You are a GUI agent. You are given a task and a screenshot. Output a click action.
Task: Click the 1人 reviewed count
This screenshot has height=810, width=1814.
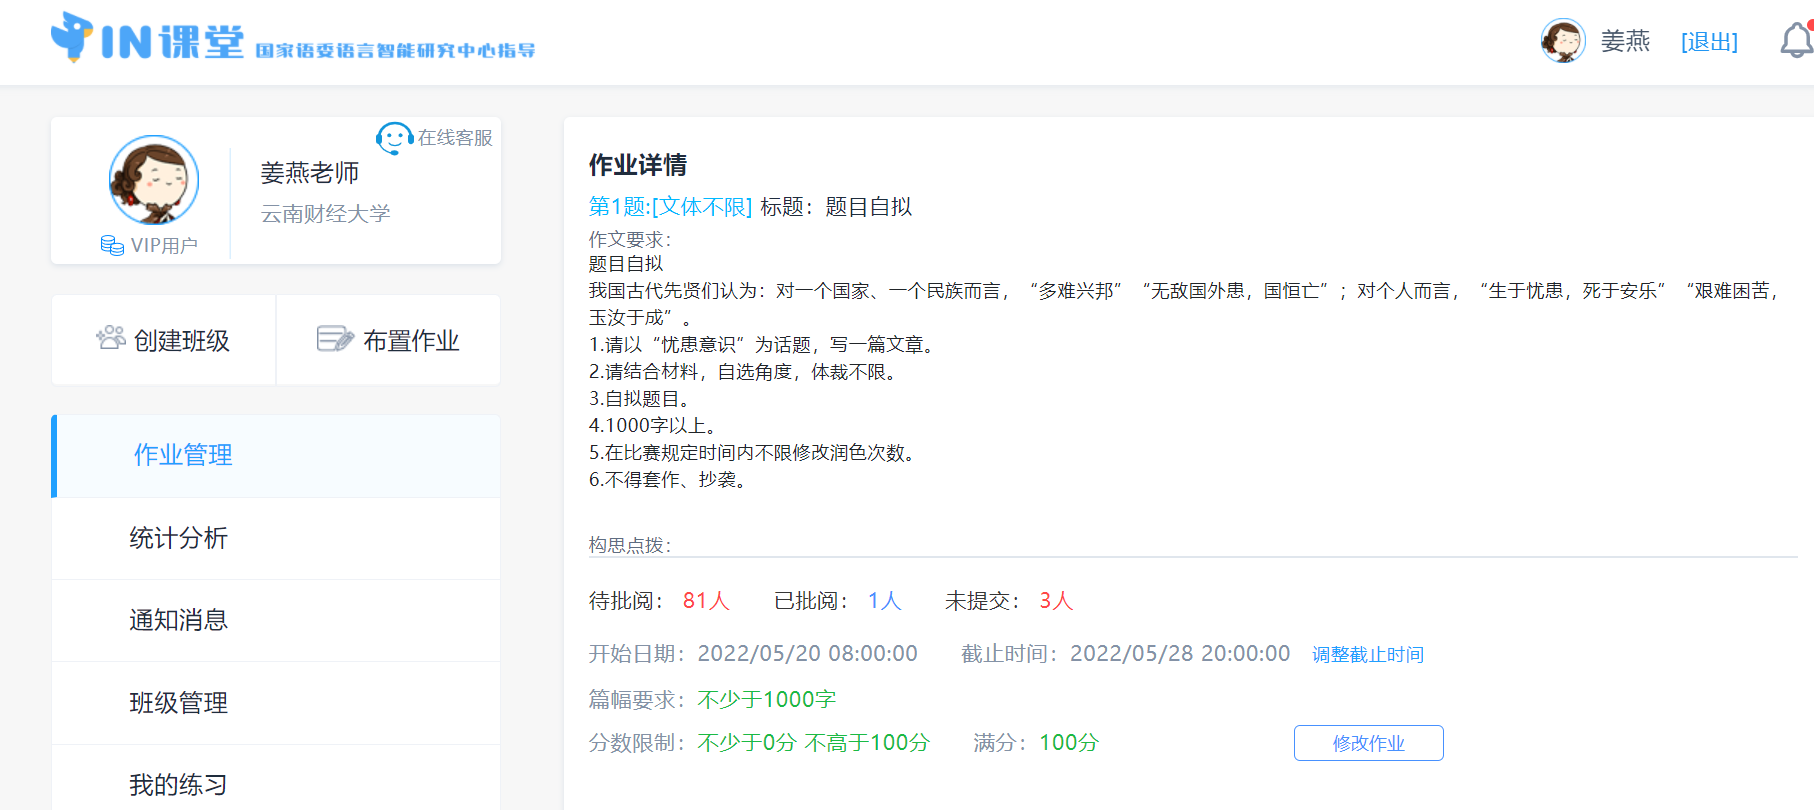point(884,601)
